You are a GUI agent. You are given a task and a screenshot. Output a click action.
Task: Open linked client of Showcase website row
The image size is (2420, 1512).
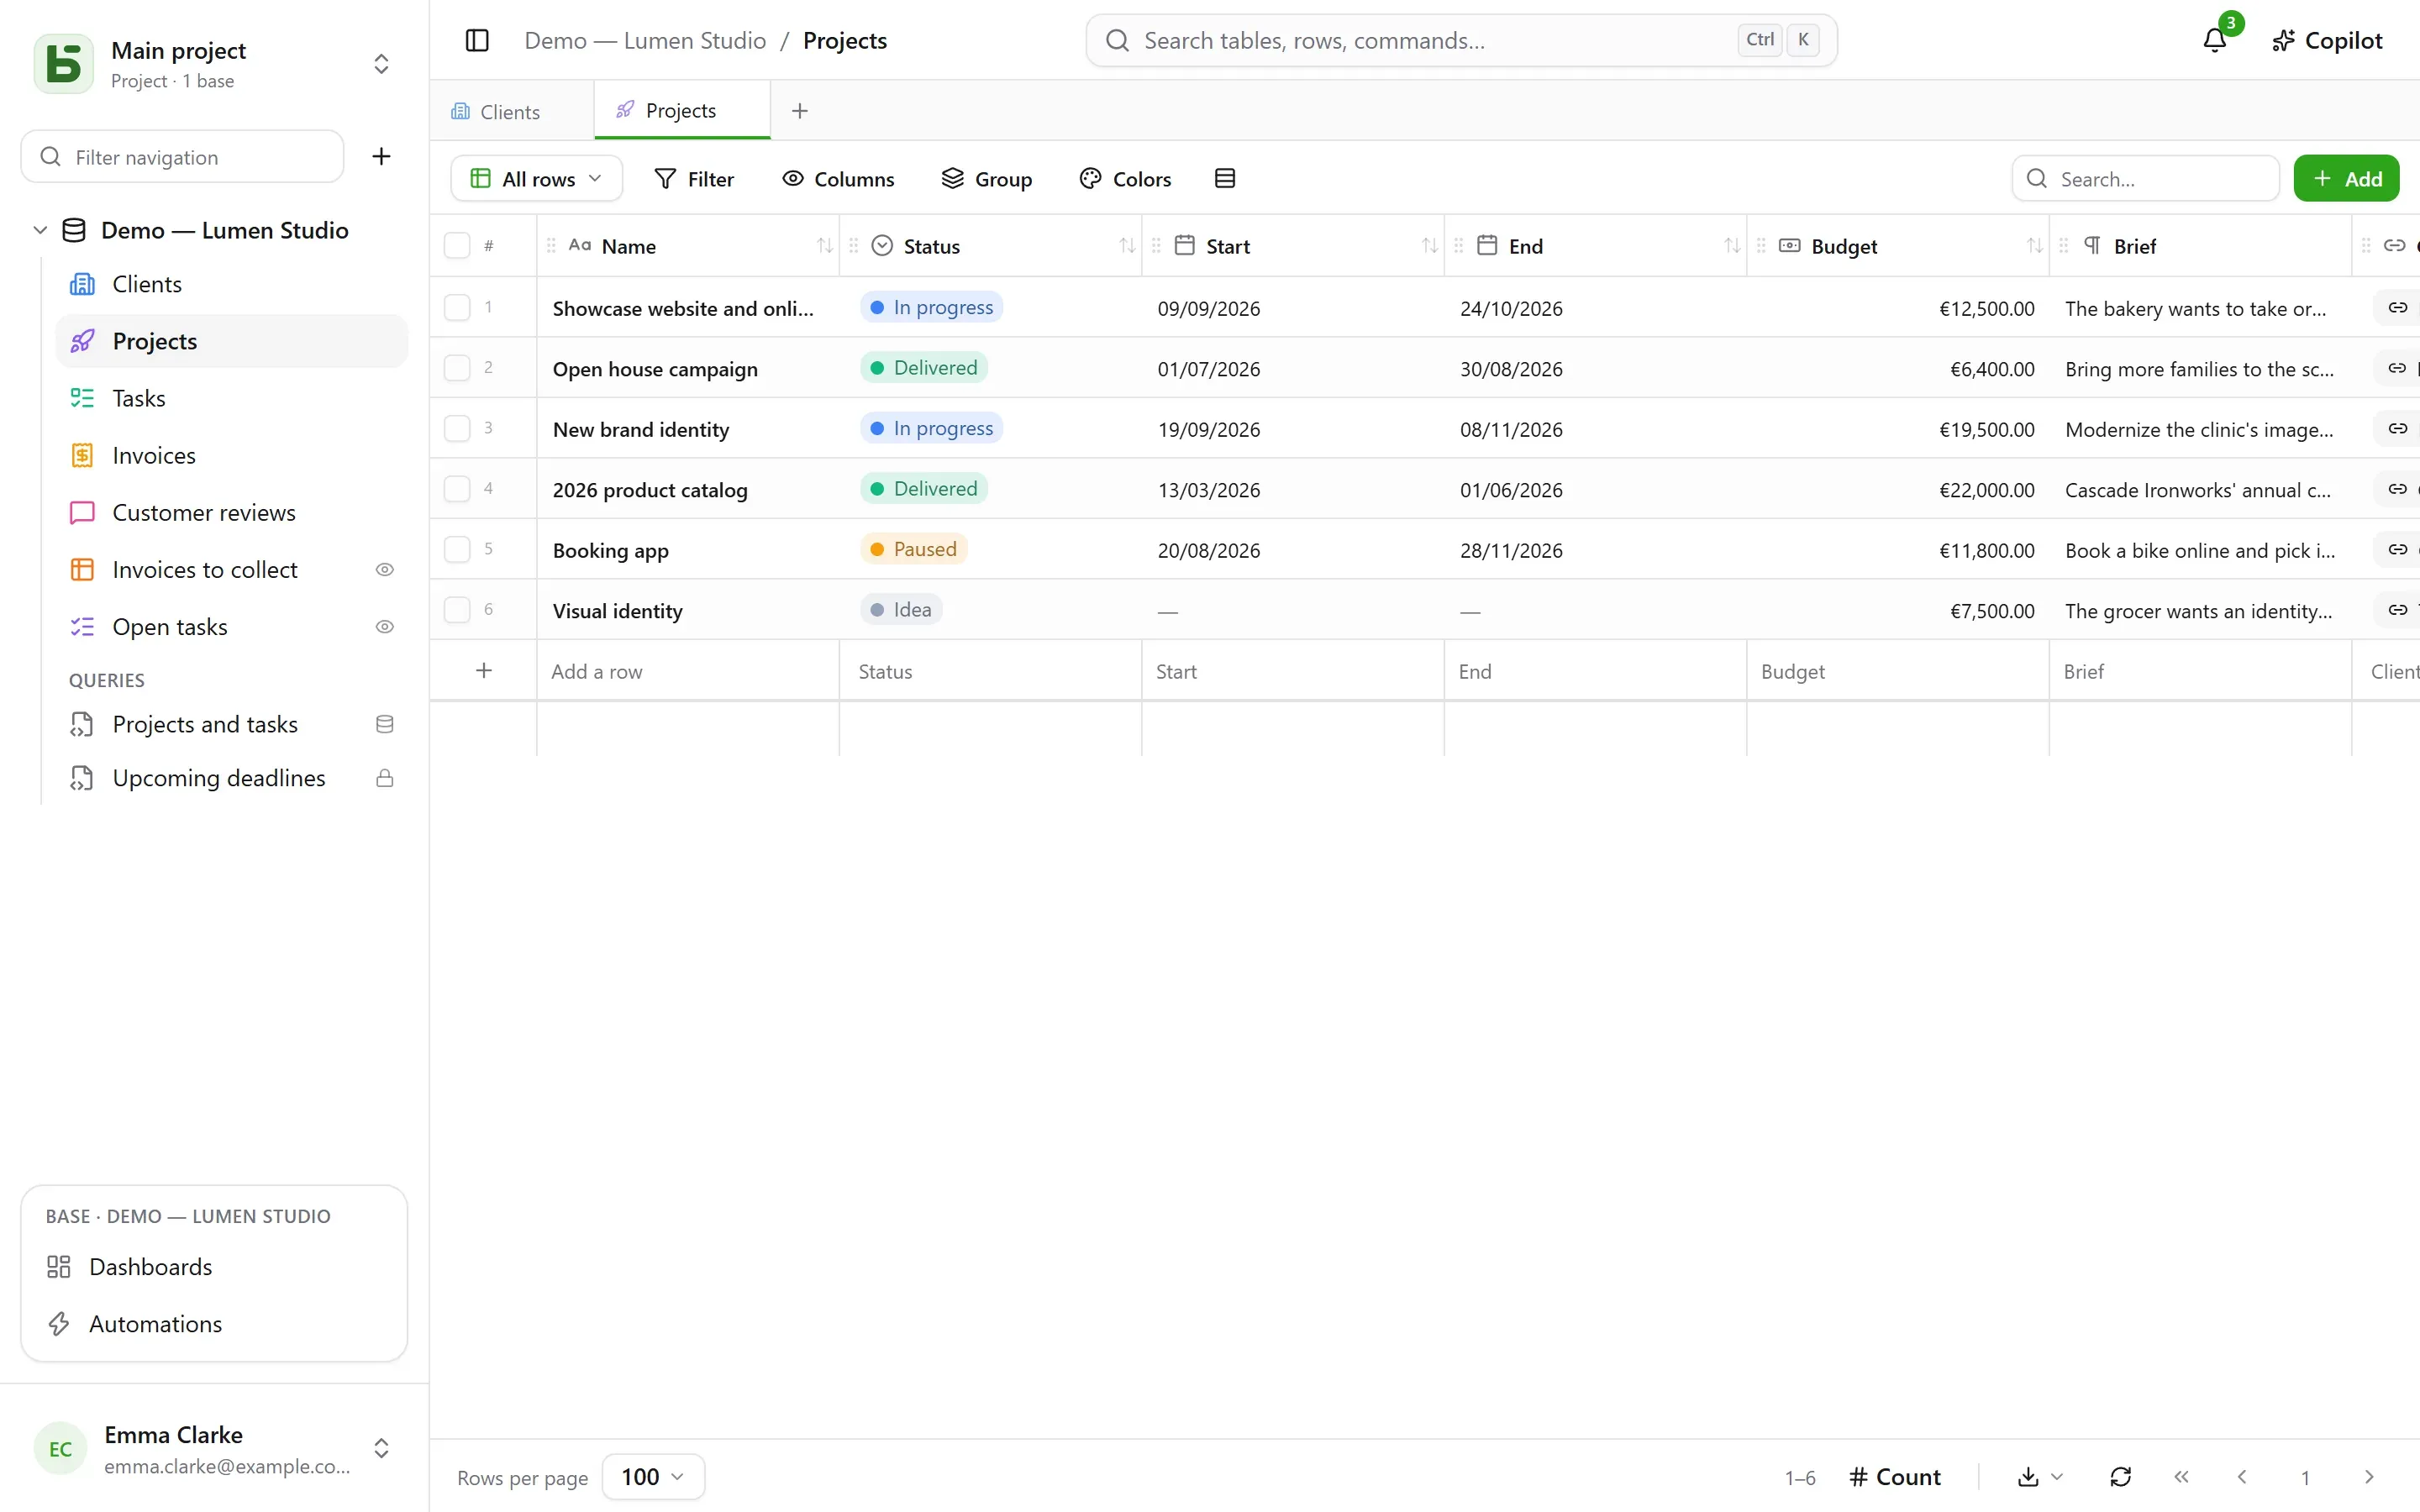pos(2397,308)
